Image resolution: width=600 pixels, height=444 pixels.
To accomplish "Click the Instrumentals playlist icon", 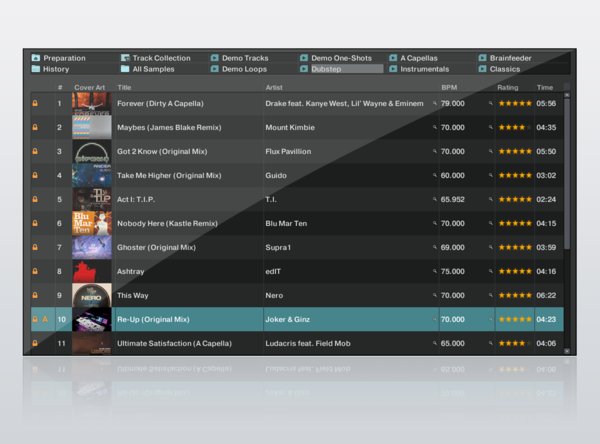I will pyautogui.click(x=393, y=69).
